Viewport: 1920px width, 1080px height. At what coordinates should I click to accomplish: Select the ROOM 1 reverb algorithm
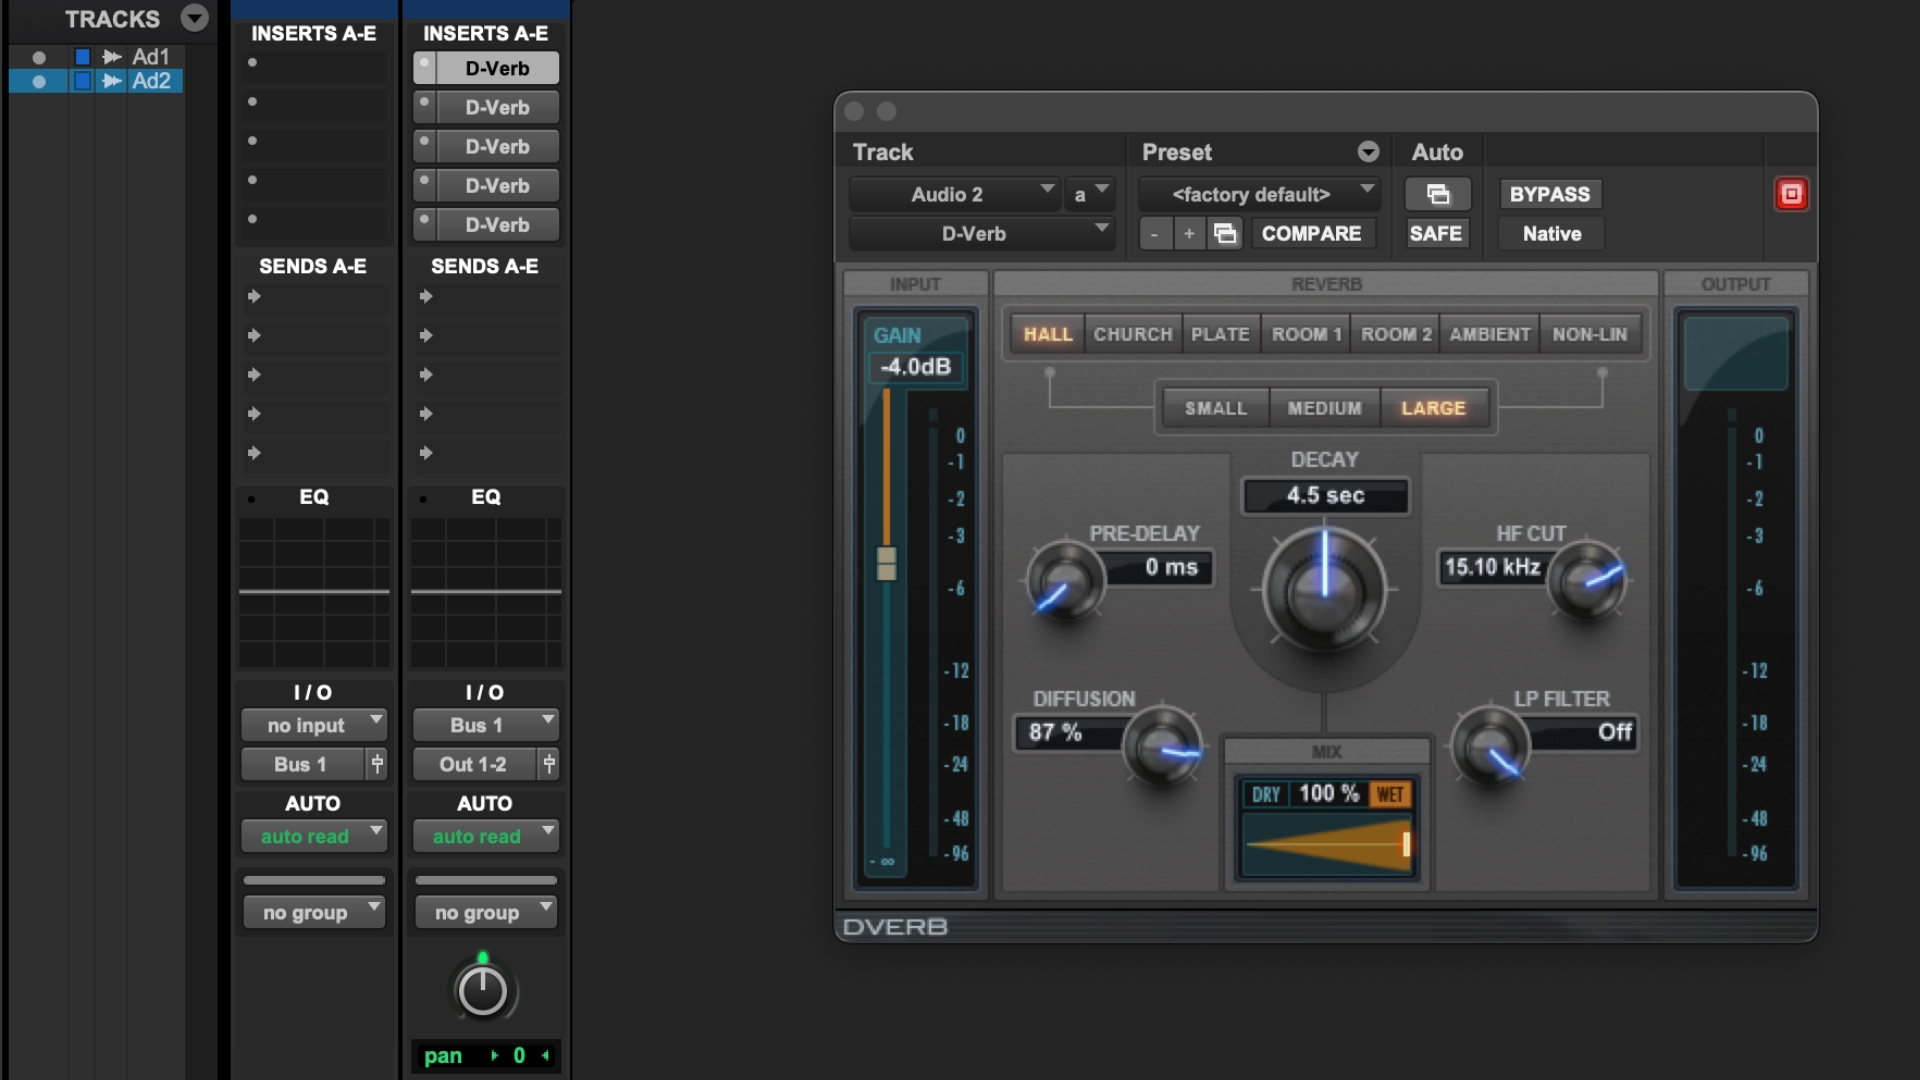pyautogui.click(x=1306, y=334)
